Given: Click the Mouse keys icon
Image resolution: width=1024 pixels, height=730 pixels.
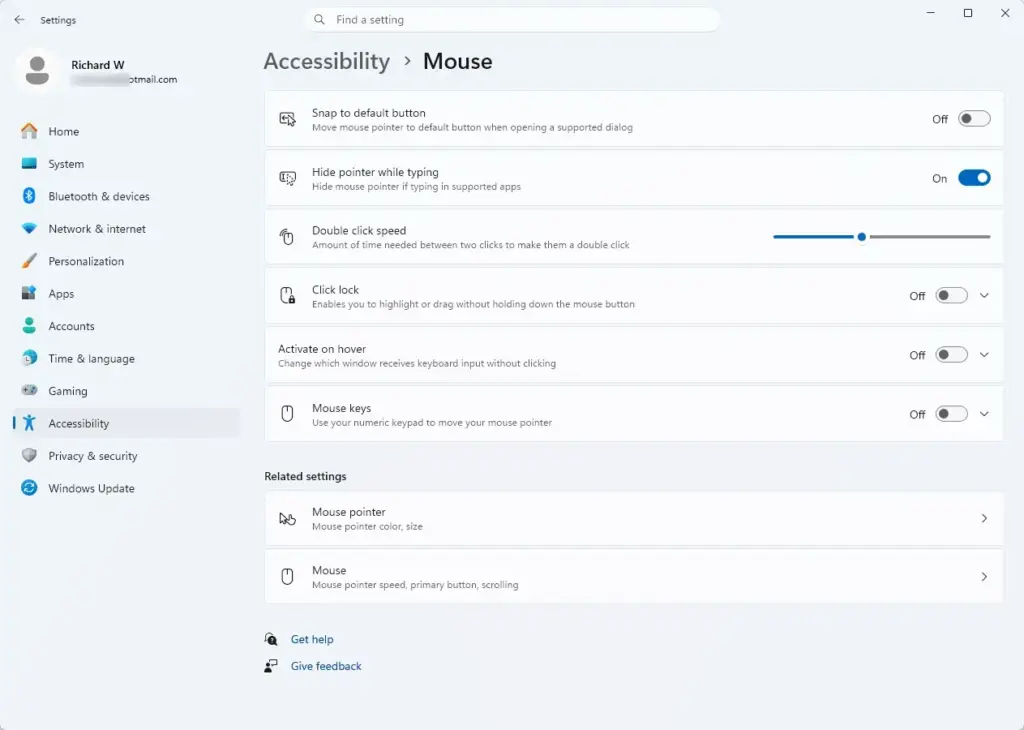Looking at the screenshot, I should pos(287,414).
